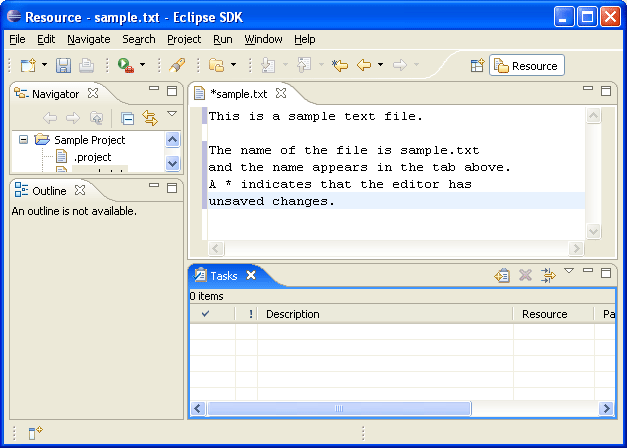The image size is (627, 448).
Task: Open the Navigate menu
Action: (x=89, y=39)
